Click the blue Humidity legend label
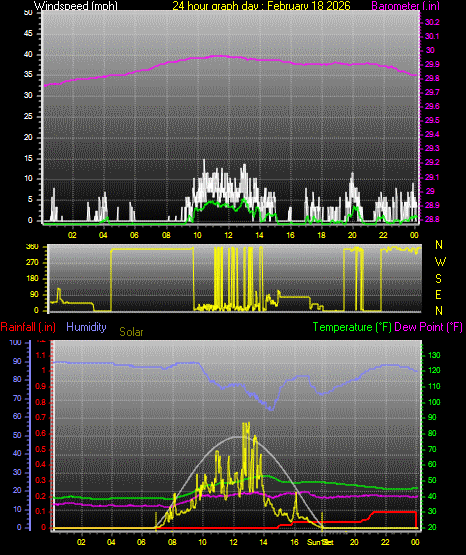Viewport: 466px width, 555px height. (86, 327)
